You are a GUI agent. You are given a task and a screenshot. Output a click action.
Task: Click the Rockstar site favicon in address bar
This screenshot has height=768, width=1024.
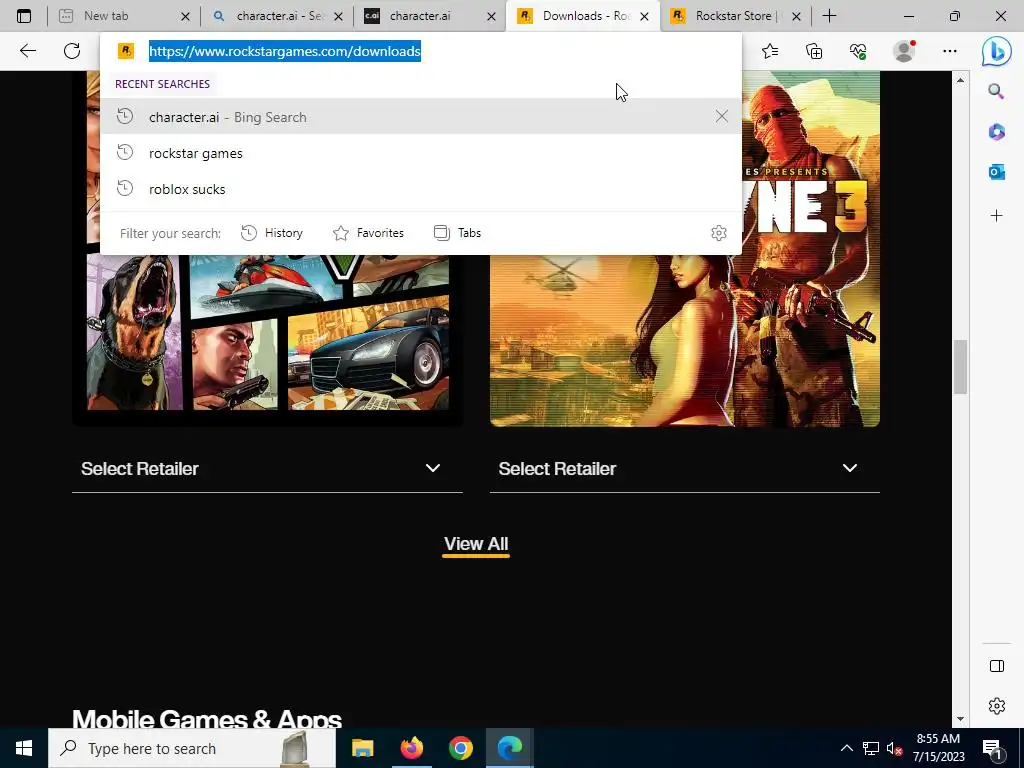[125, 51]
